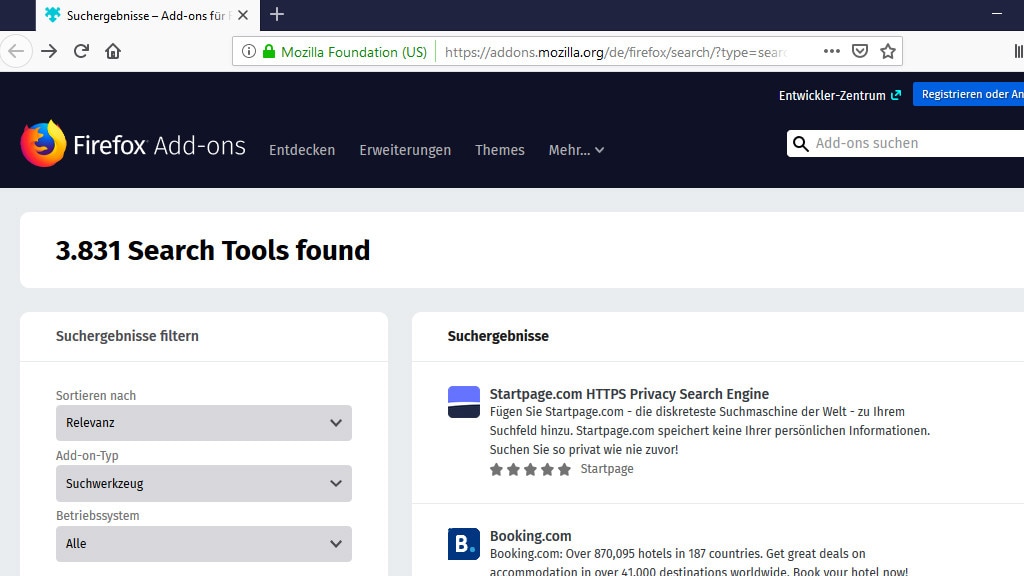Open the Booking.com add-on link
The image size is (1024, 576).
pyautogui.click(x=530, y=536)
